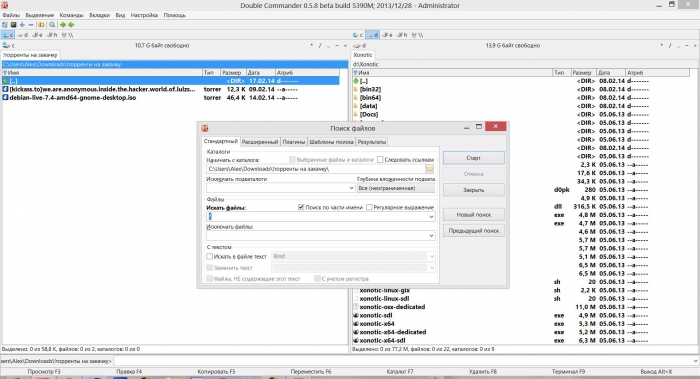Click the [bin32] folder icon in right panel
This screenshot has width=700, height=379.
(356, 89)
